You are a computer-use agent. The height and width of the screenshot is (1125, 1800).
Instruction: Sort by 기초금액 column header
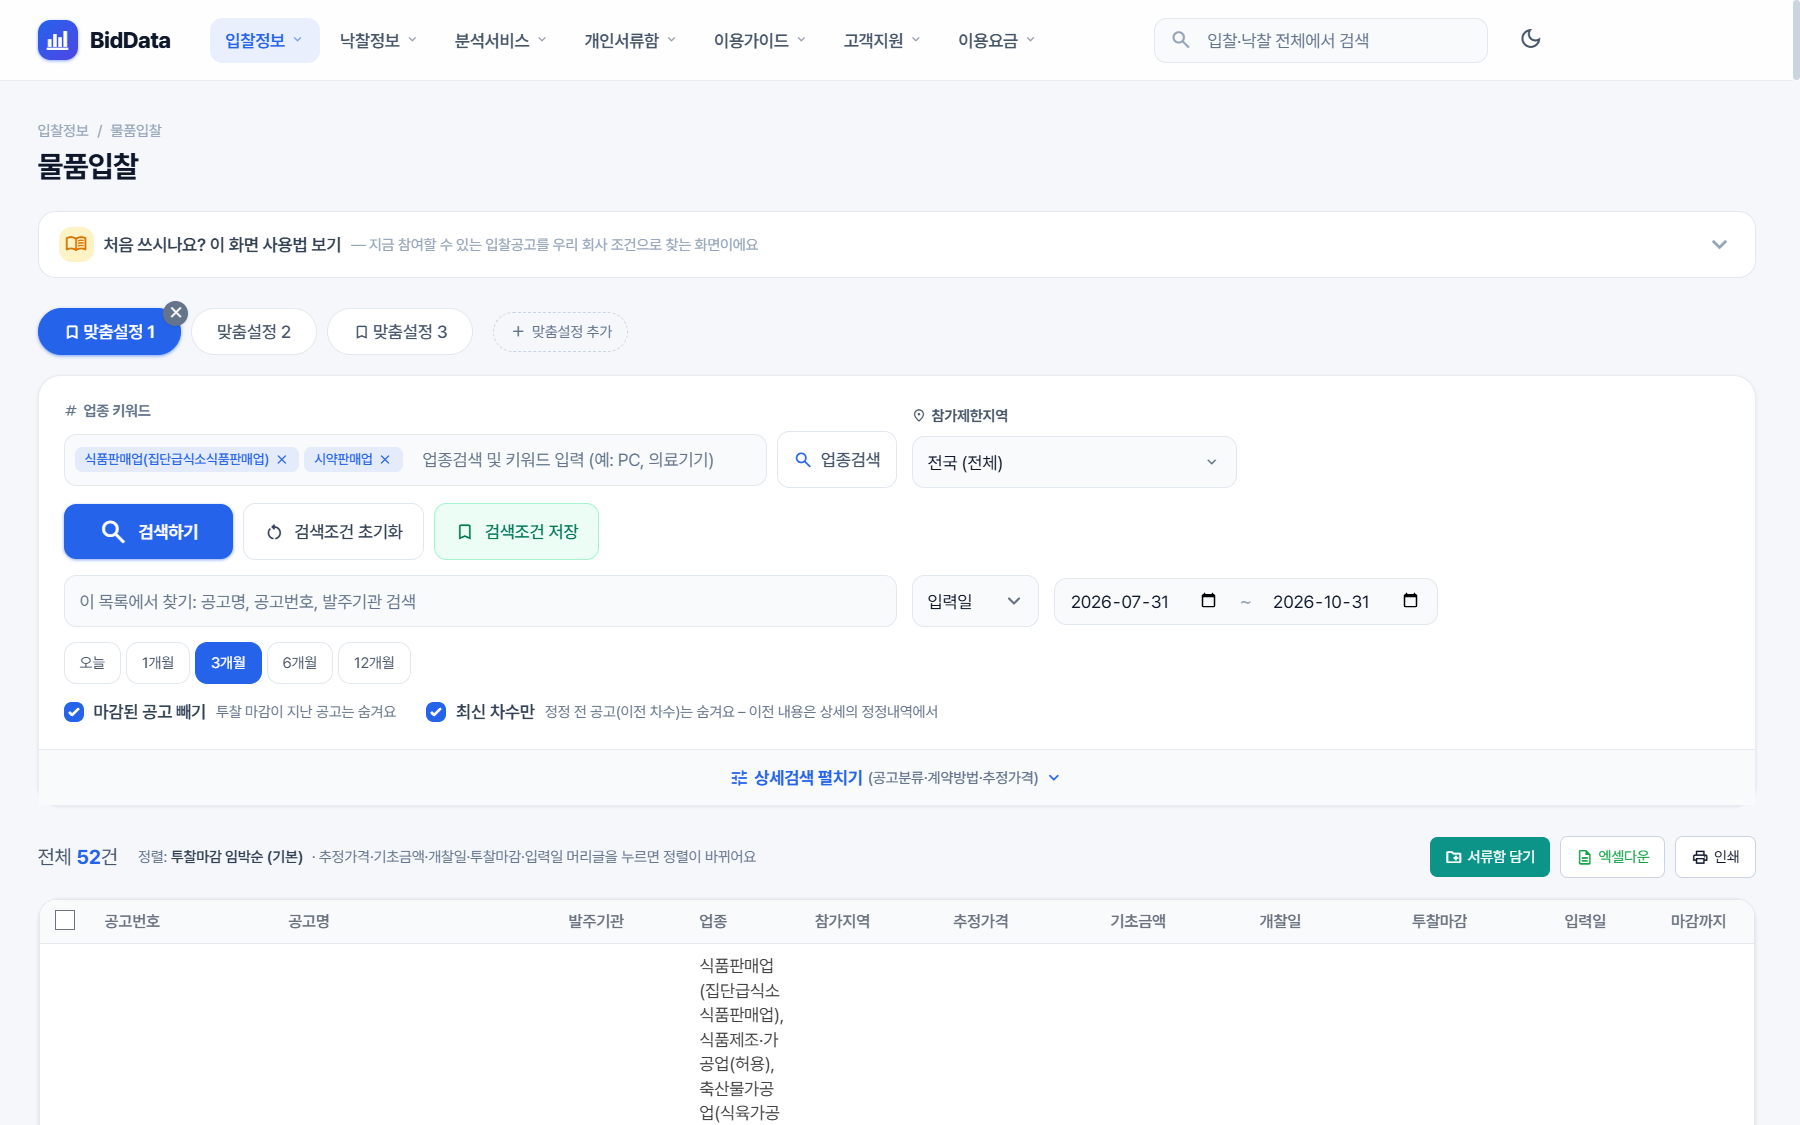1137,921
